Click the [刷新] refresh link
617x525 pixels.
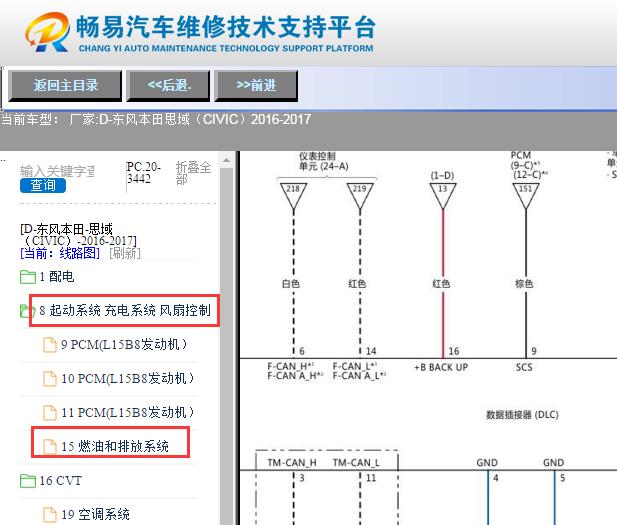[x=125, y=253]
